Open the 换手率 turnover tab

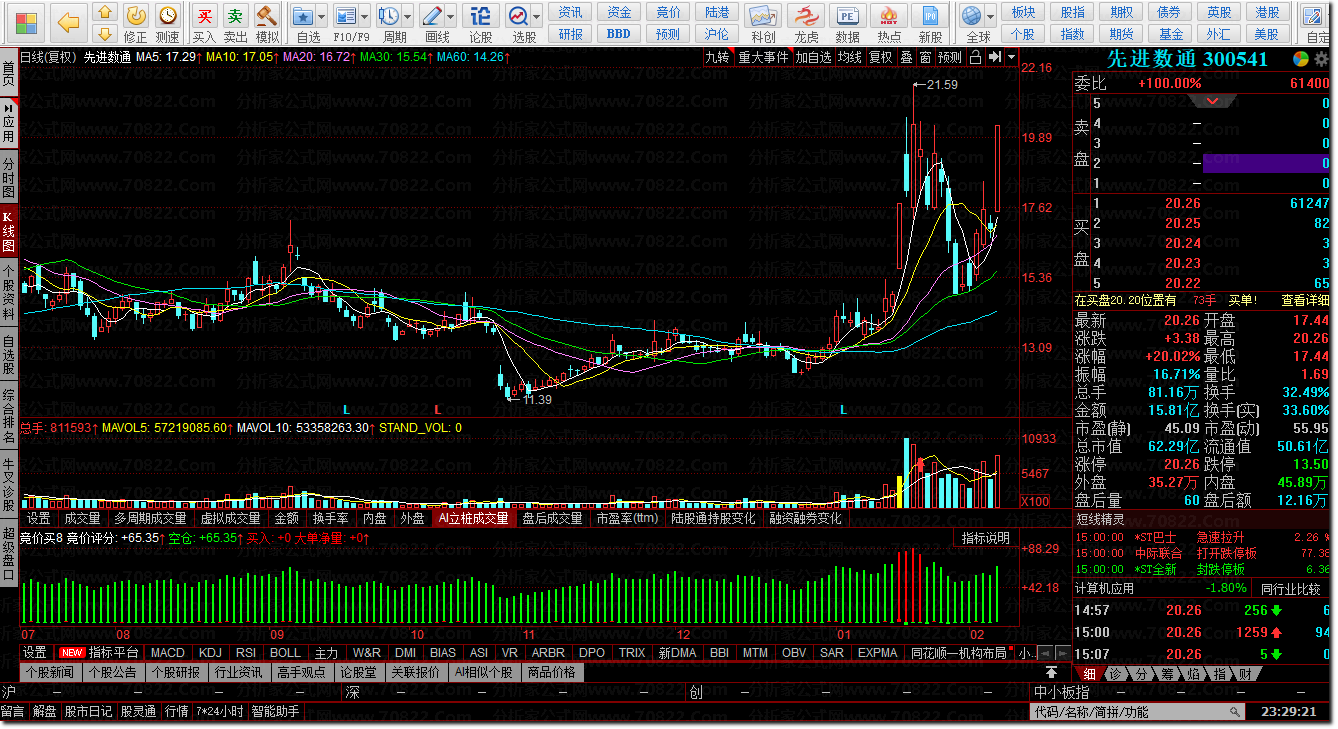(x=330, y=518)
